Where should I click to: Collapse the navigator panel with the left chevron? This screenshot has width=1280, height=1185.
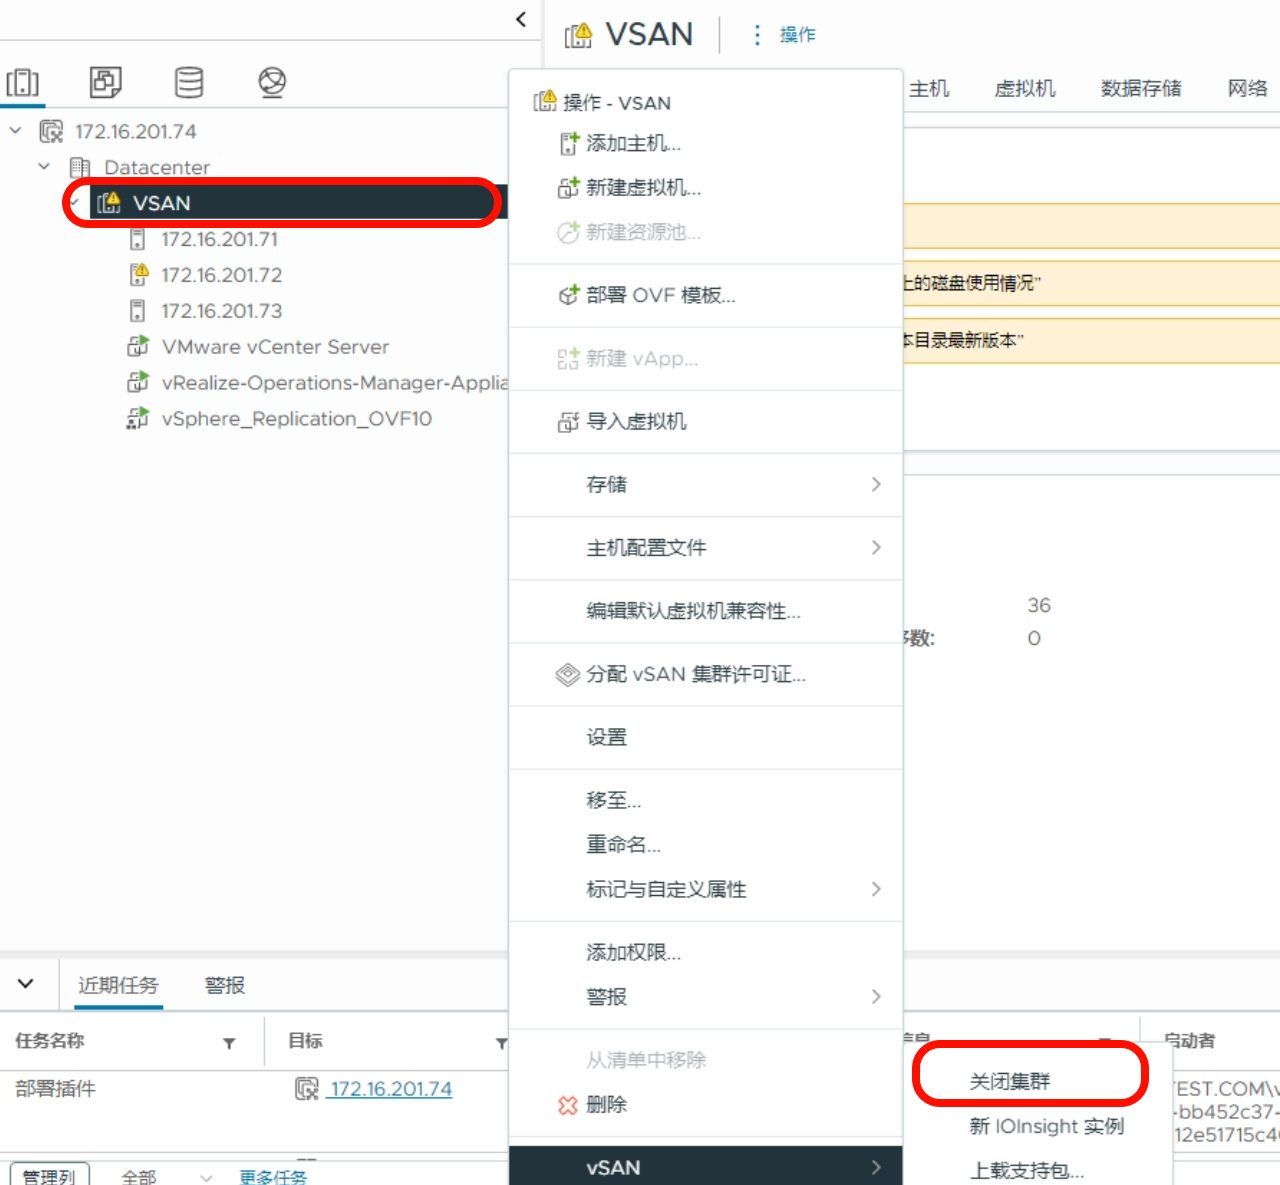coord(521,19)
